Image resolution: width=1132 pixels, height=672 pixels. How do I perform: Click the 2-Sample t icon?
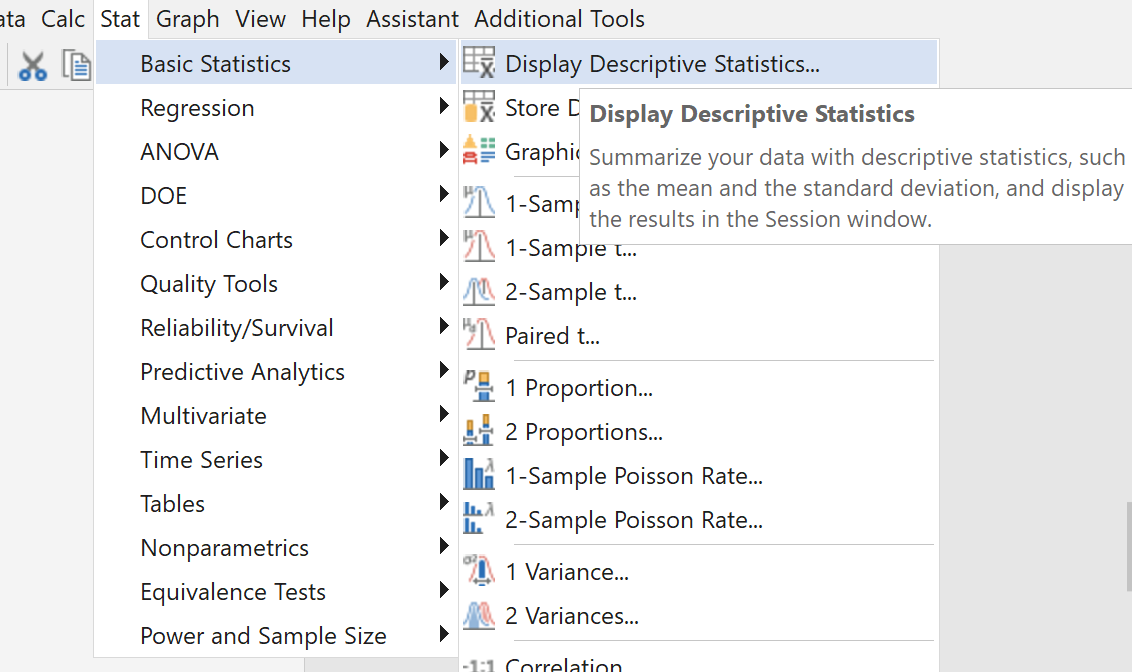(x=479, y=291)
